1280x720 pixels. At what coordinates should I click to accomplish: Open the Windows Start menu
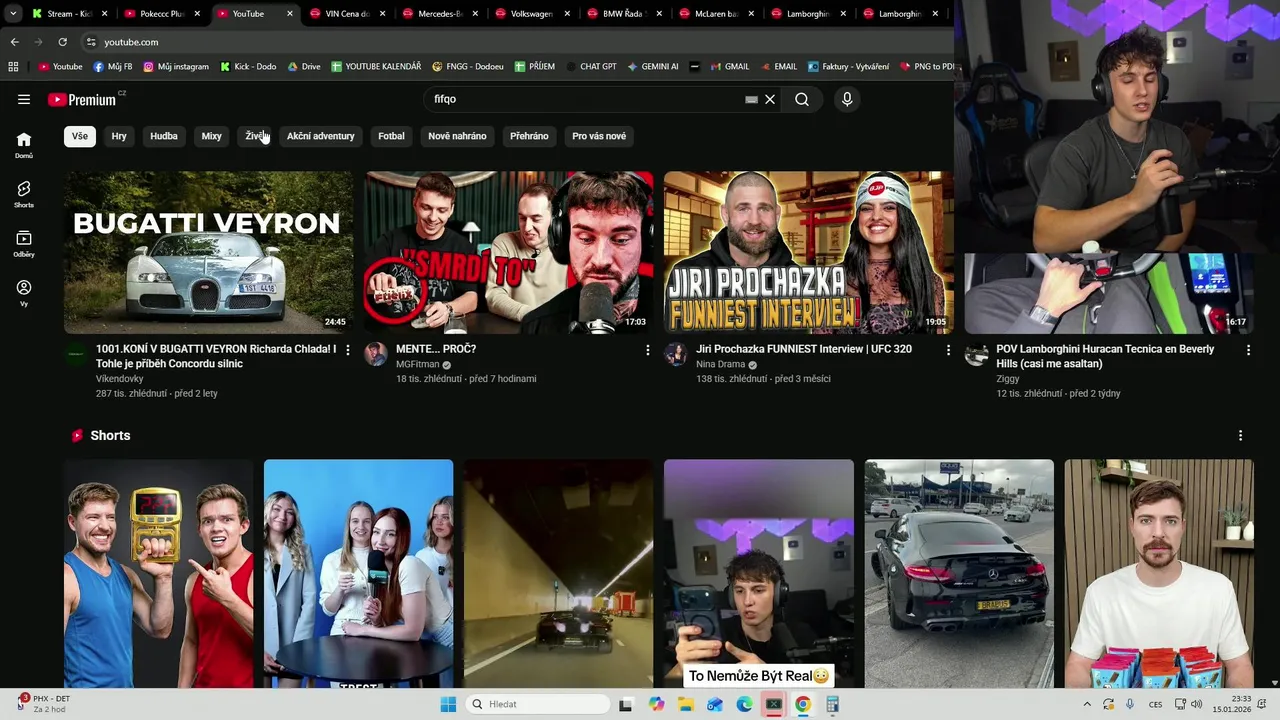pos(448,704)
